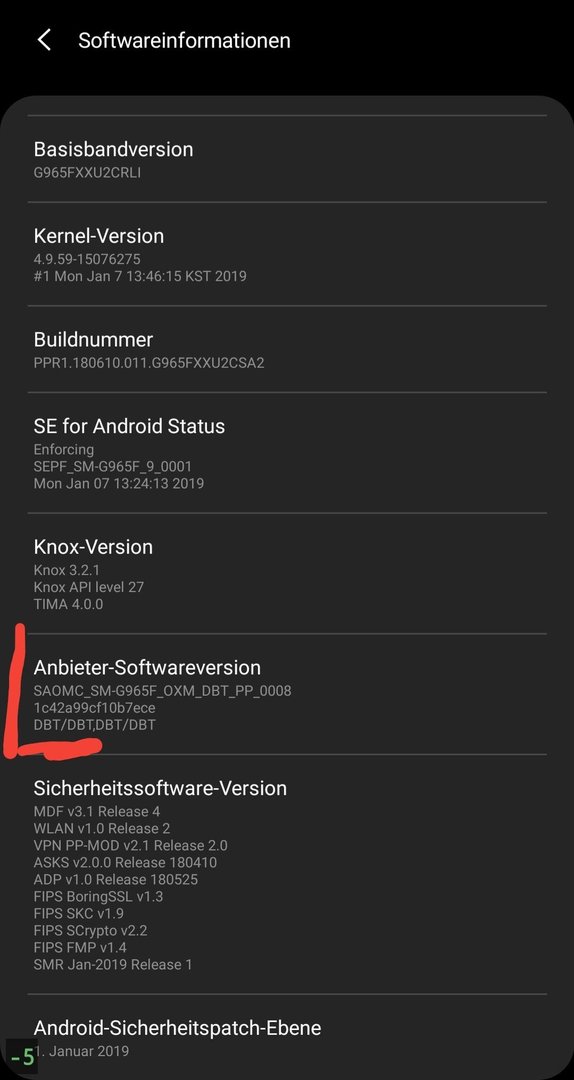Select the Basisbandversion entry
Image resolution: width=574 pixels, height=1080 pixels.
click(x=287, y=159)
